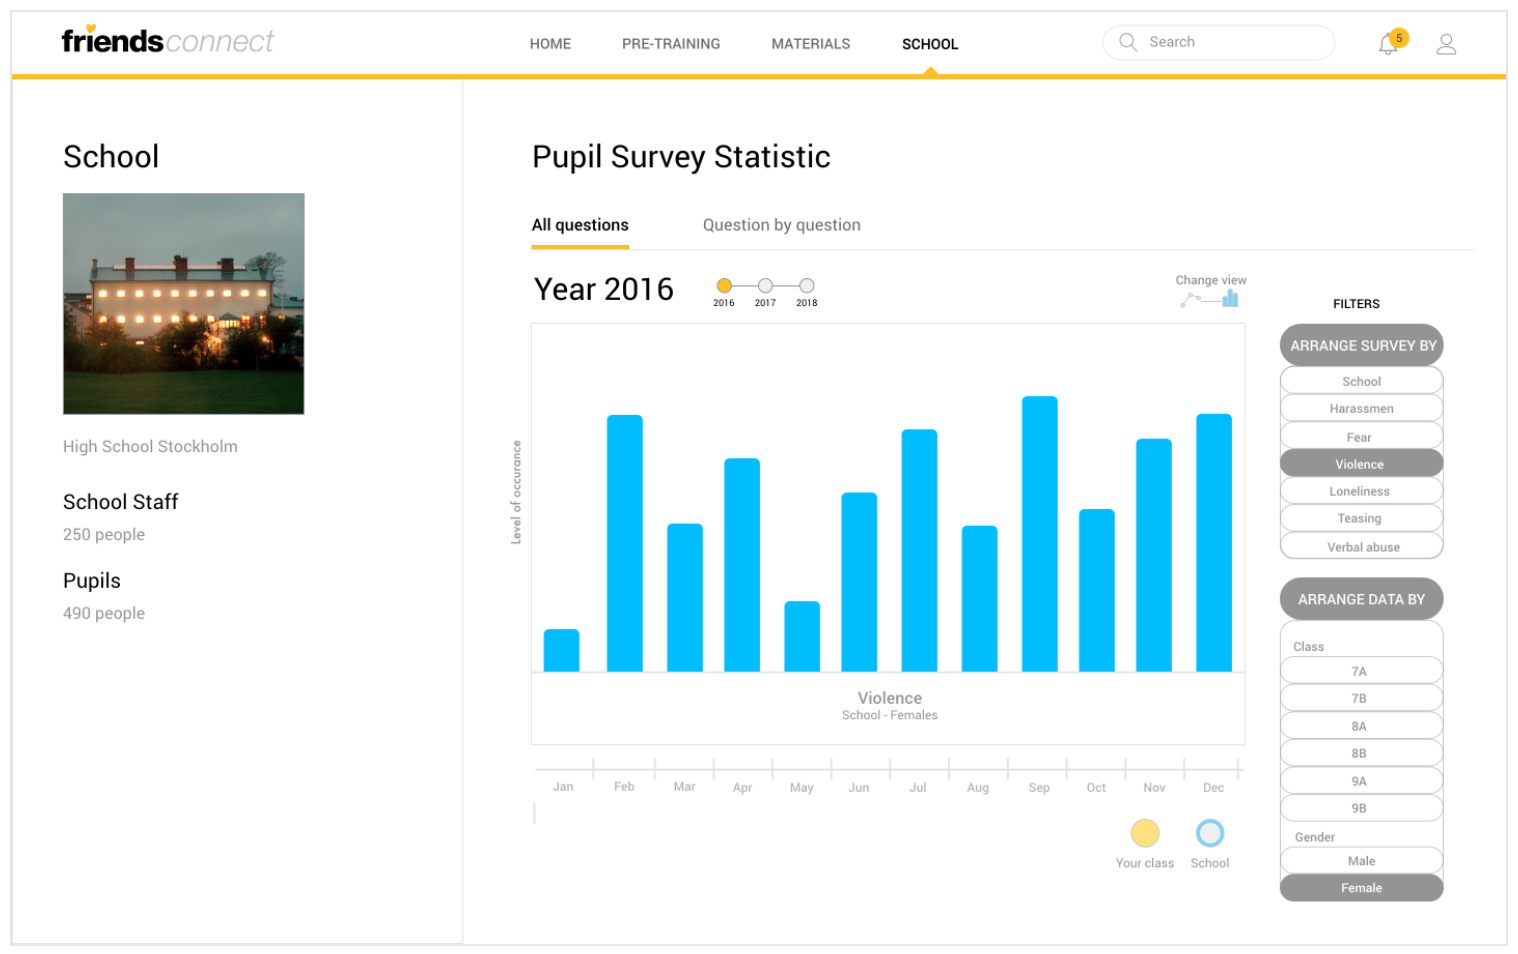Click the May bar in chart

coord(802,636)
